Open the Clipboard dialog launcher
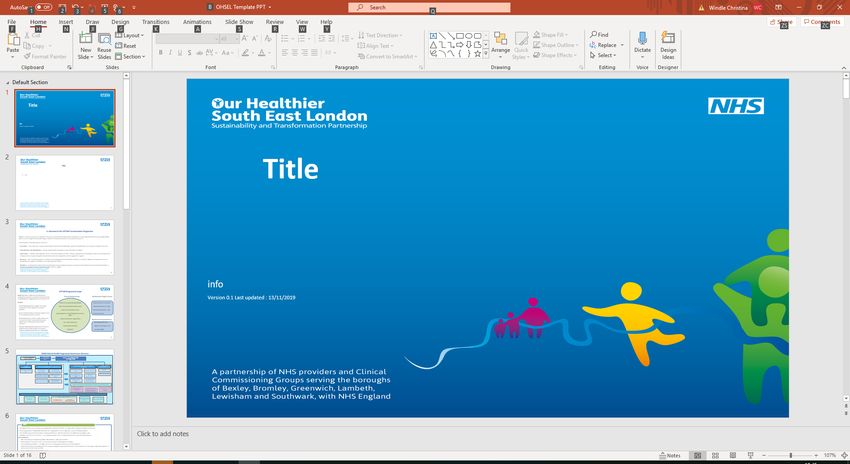Viewport: 850px width, 464px height. point(69,67)
